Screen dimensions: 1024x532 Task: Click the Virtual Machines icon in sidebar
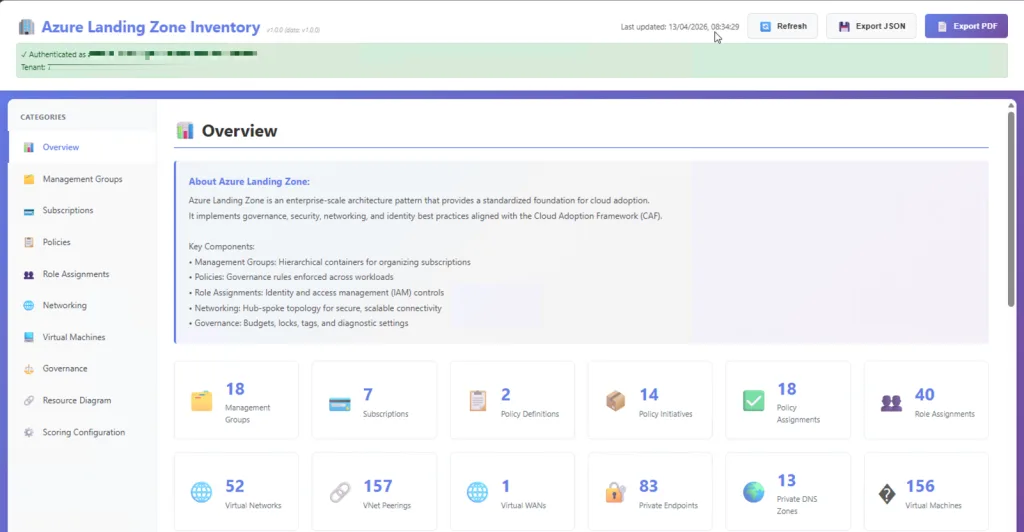[x=29, y=338]
